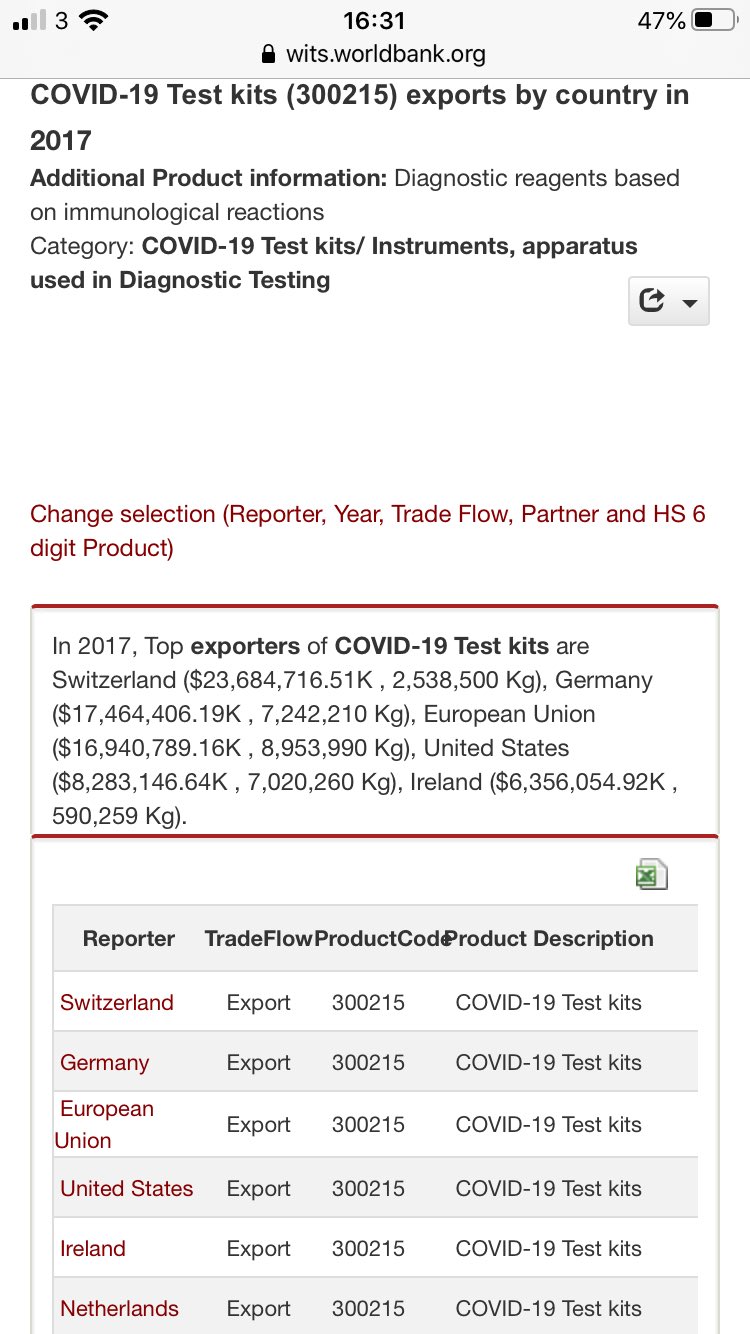
Task: Tap the lock icon in address bar
Action: (267, 54)
